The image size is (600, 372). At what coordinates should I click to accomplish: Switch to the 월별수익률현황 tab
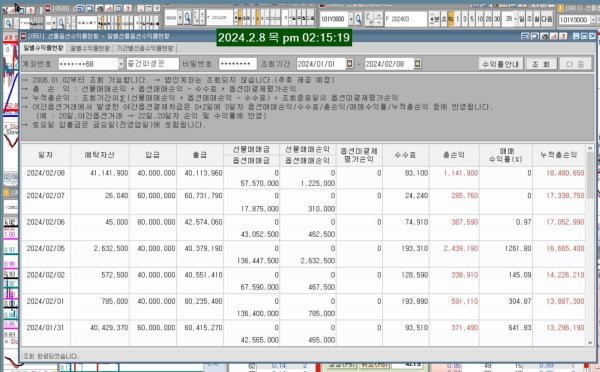pos(90,48)
